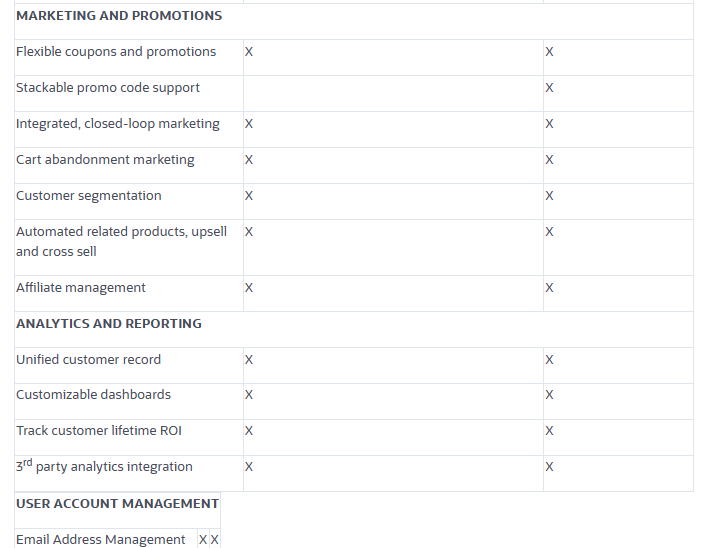705x548 pixels.
Task: Click the X mark in Stackable promo code row
Action: (549, 88)
